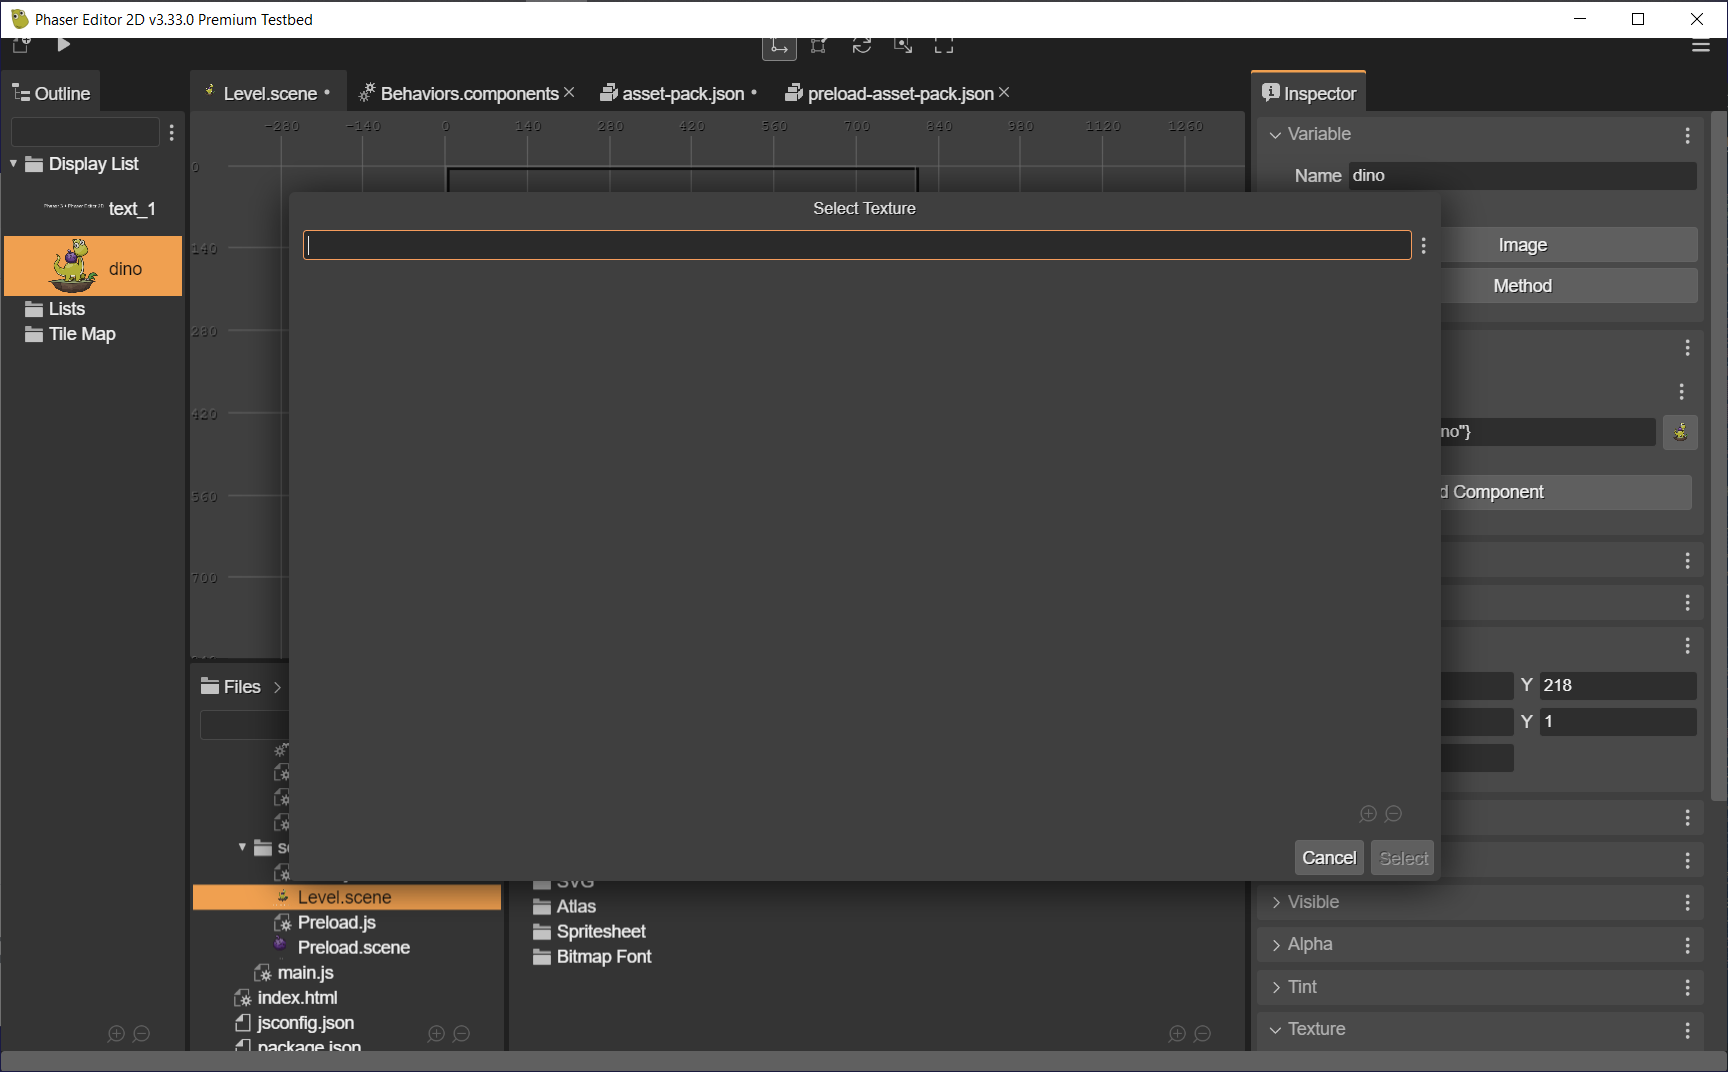Select the Scale tool in the toolbar

coord(819,47)
